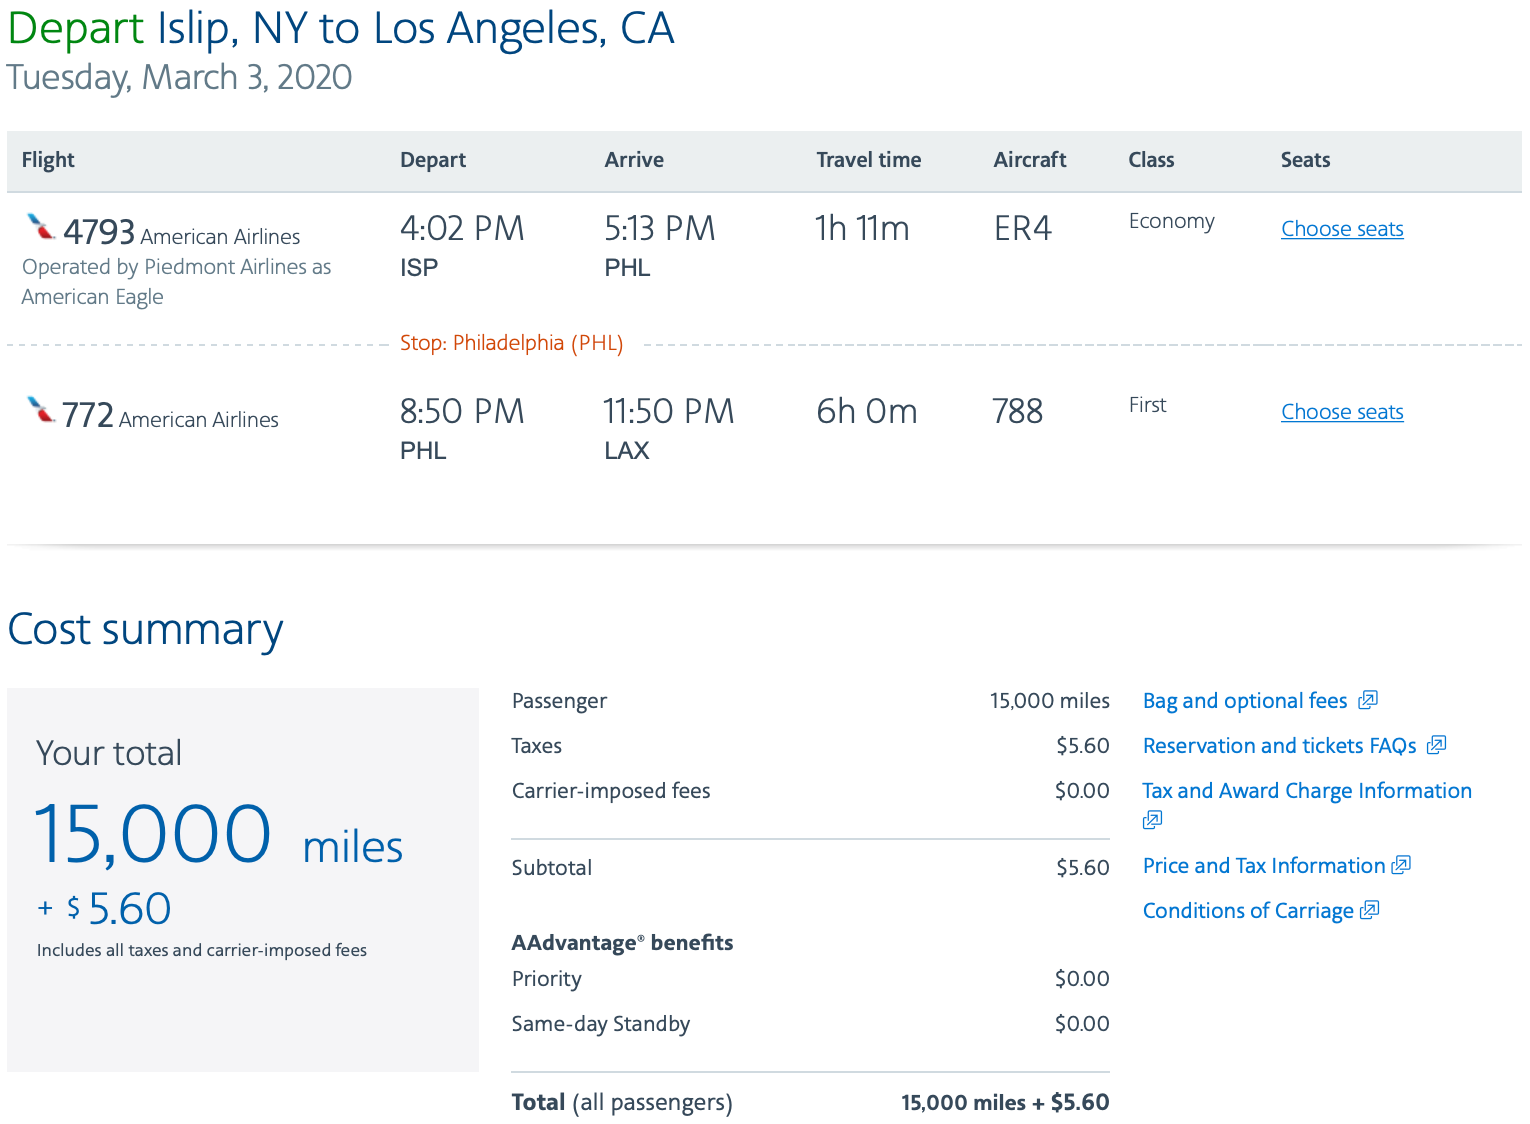Click the Travel time column header
This screenshot has width=1530, height=1124.
(x=868, y=160)
